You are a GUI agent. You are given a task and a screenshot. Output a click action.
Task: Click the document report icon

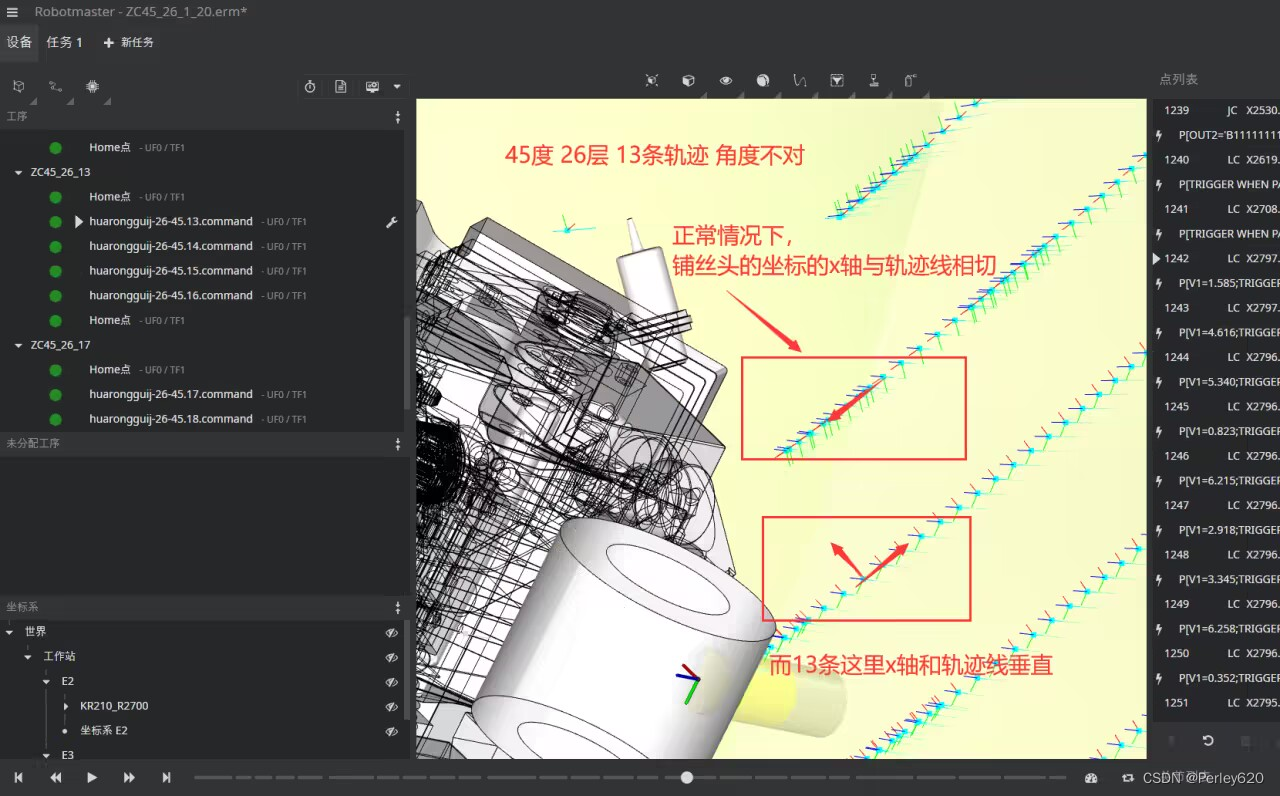pyautogui.click(x=341, y=87)
